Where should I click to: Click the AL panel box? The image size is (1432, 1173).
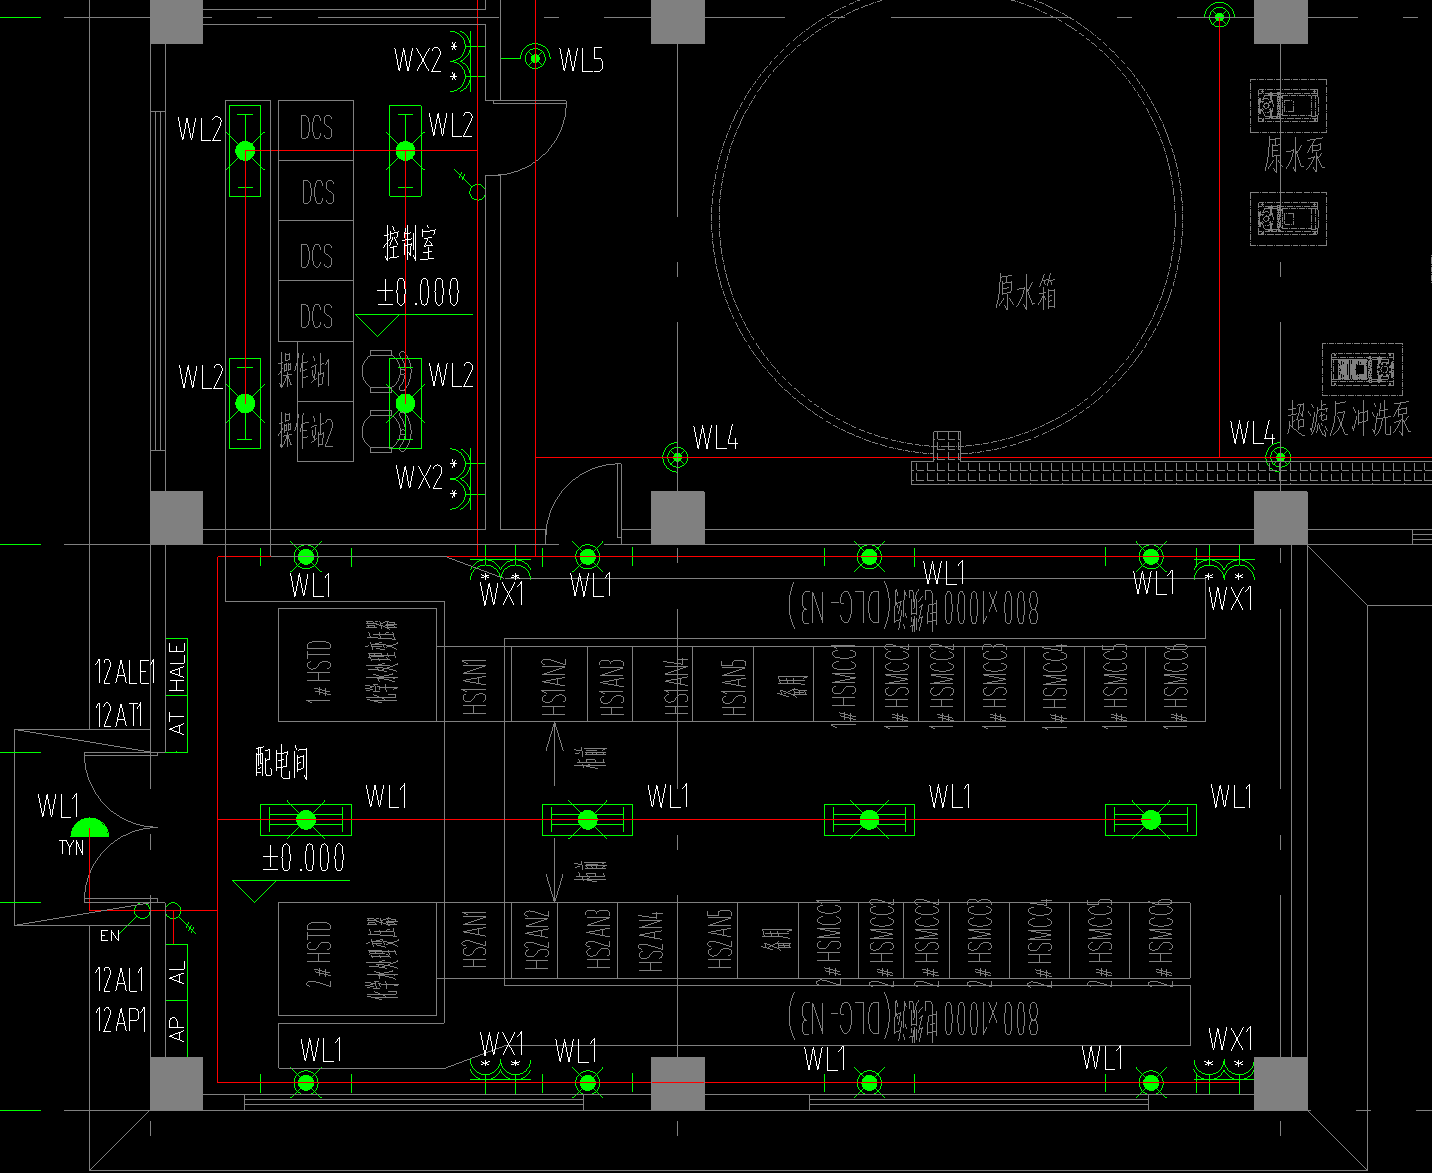pyautogui.click(x=177, y=972)
